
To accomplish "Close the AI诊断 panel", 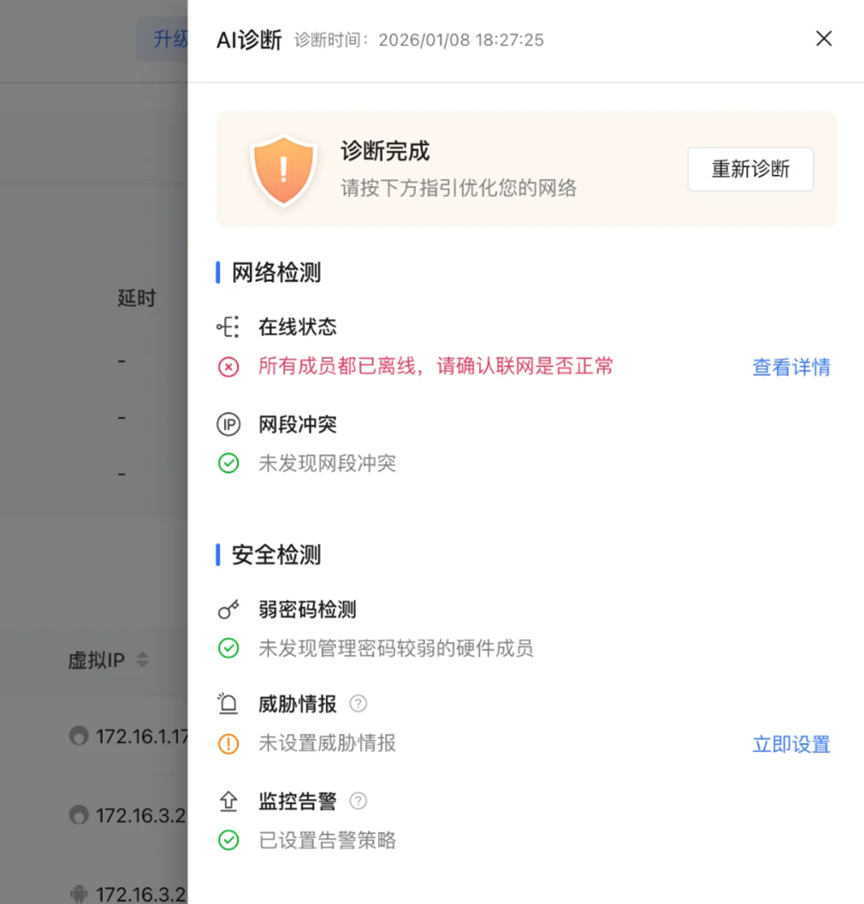I will (x=823, y=38).
